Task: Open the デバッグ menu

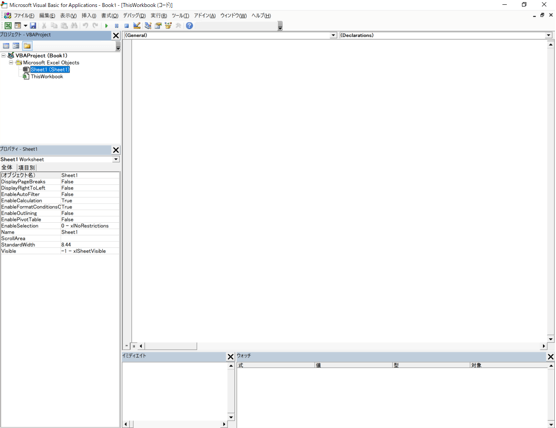Action: [134, 16]
